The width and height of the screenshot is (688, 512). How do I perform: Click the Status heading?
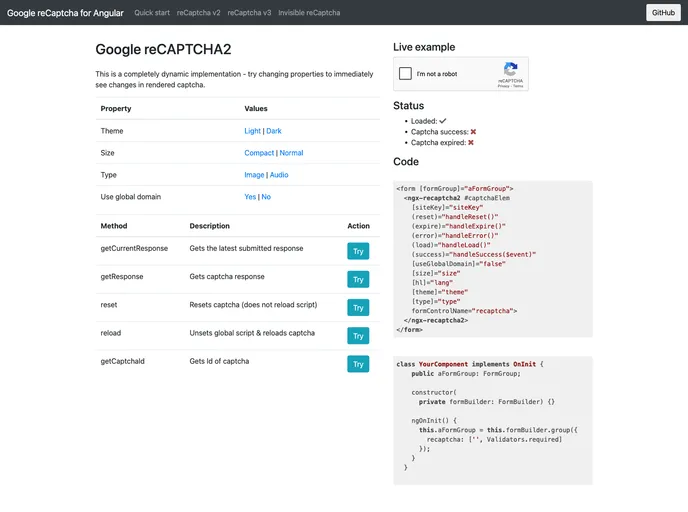point(408,106)
